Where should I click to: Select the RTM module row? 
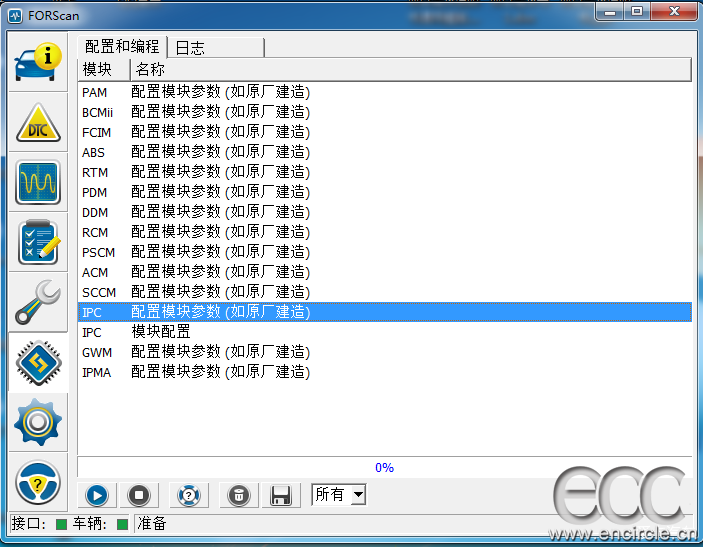pyautogui.click(x=385, y=172)
